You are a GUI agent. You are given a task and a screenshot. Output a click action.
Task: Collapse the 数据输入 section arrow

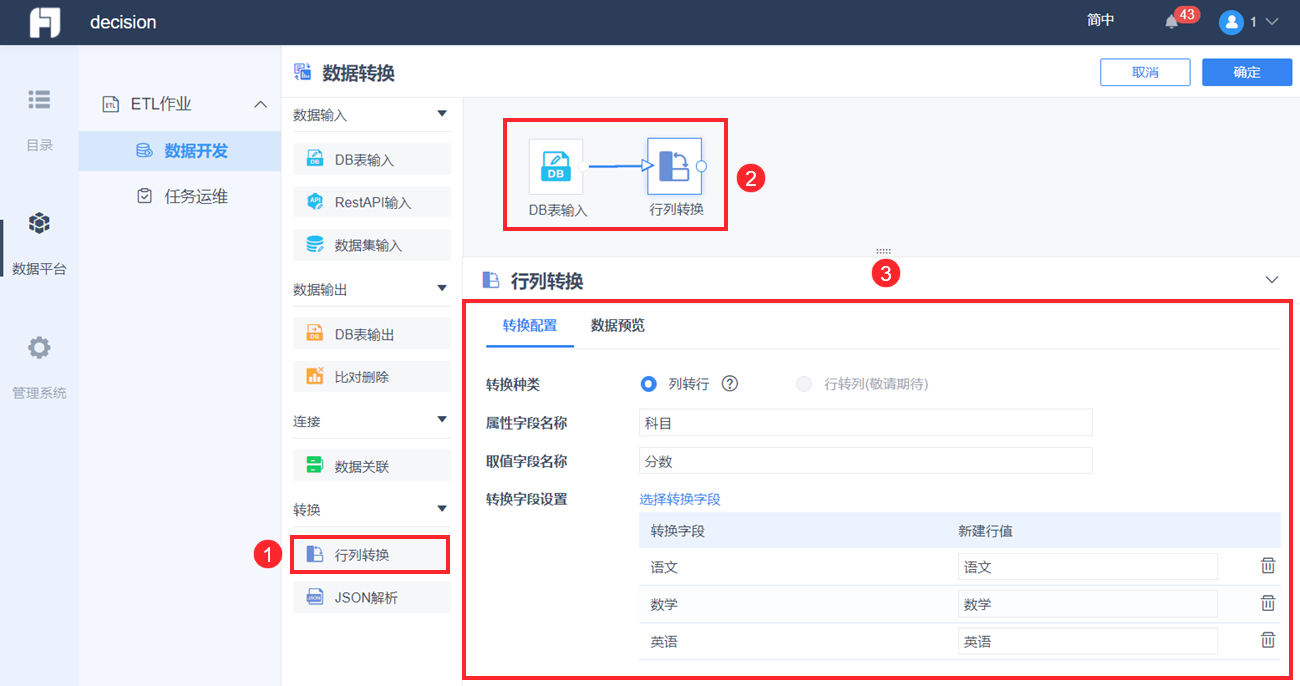442,114
